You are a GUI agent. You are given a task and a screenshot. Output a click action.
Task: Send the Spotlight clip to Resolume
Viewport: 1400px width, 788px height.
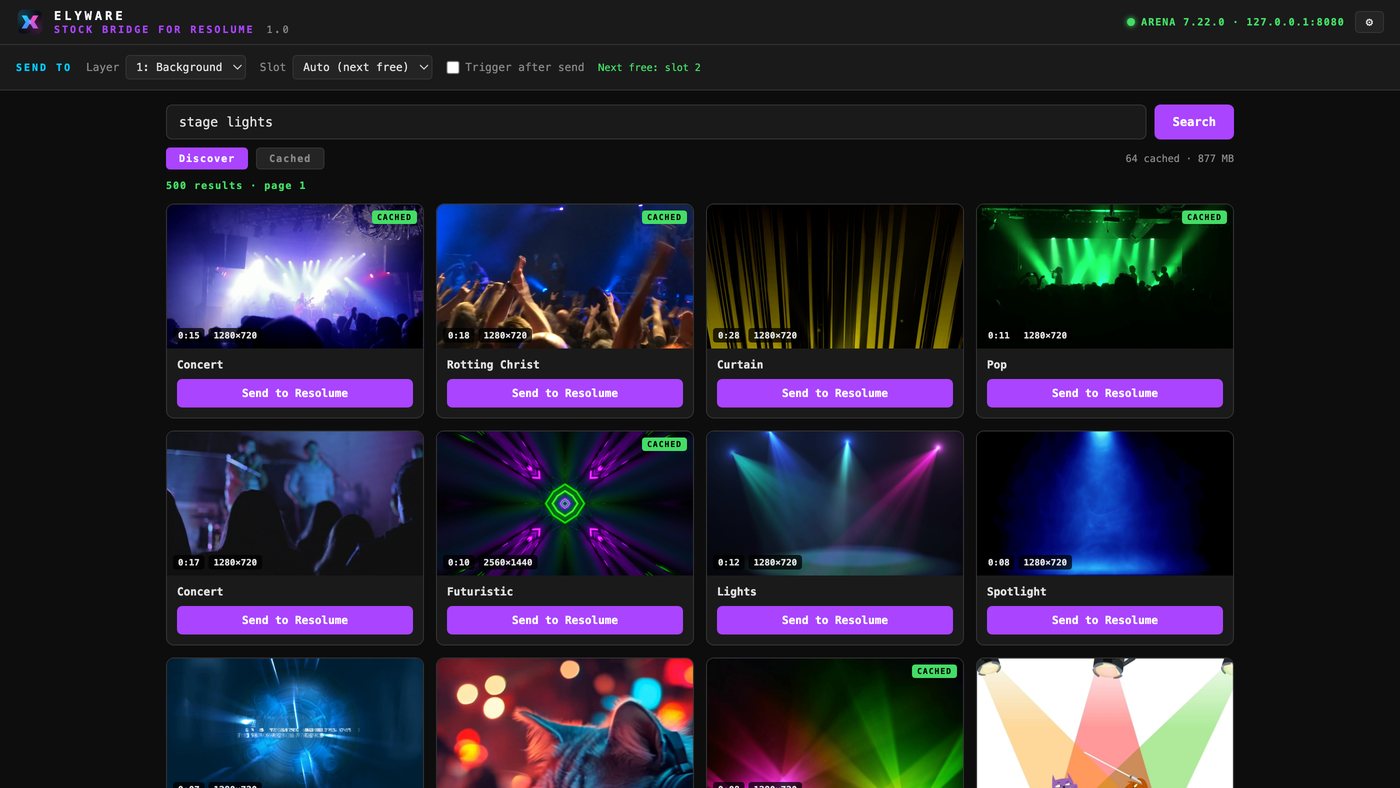point(1105,620)
